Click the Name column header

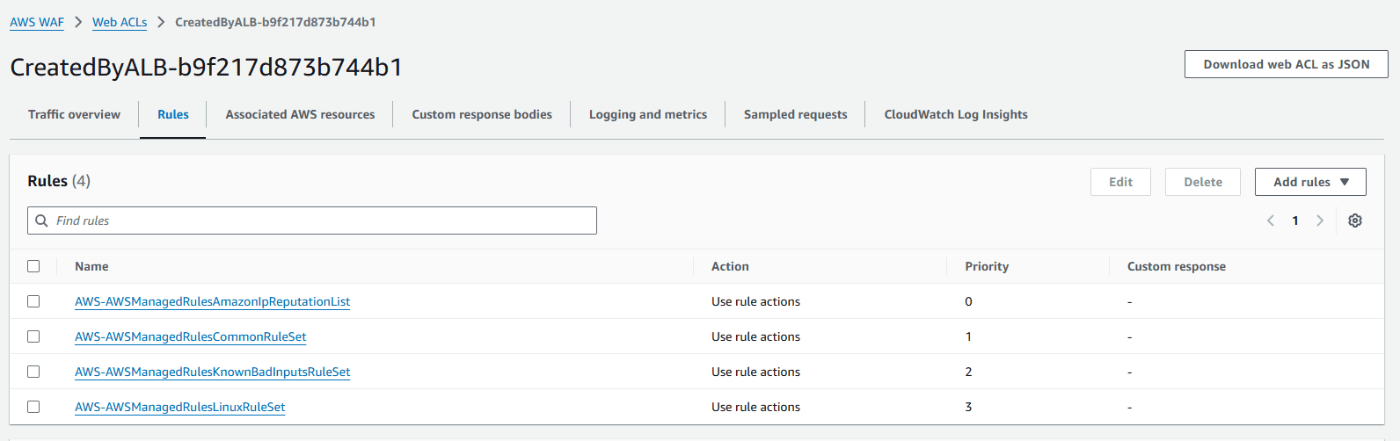[92, 267]
